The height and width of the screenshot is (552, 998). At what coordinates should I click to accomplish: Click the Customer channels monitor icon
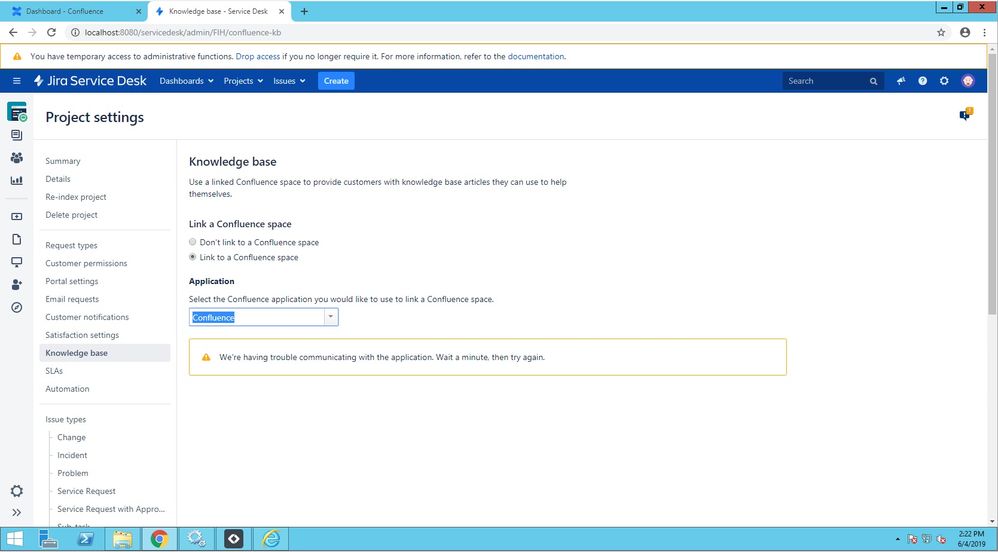(x=17, y=262)
